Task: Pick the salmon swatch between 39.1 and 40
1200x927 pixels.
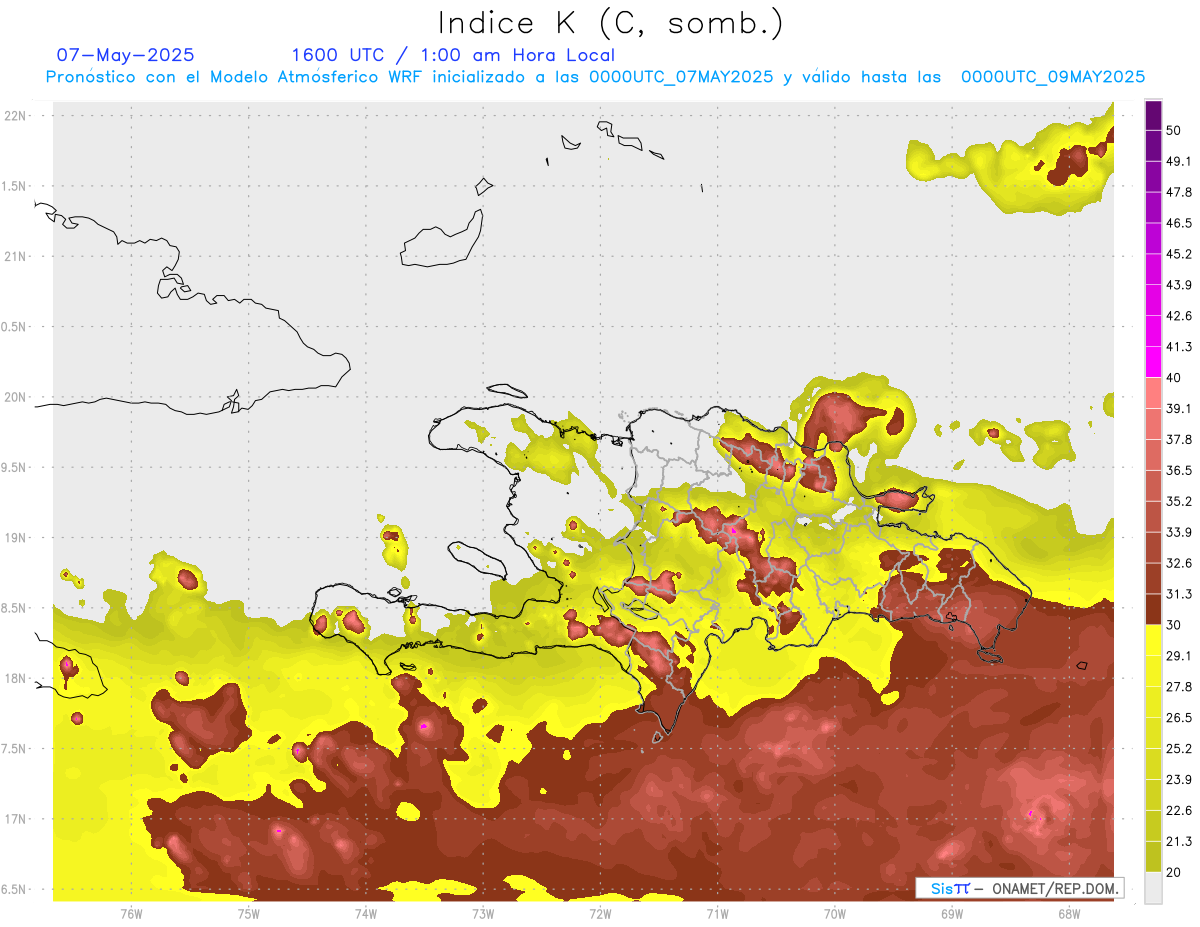Action: tap(1153, 393)
